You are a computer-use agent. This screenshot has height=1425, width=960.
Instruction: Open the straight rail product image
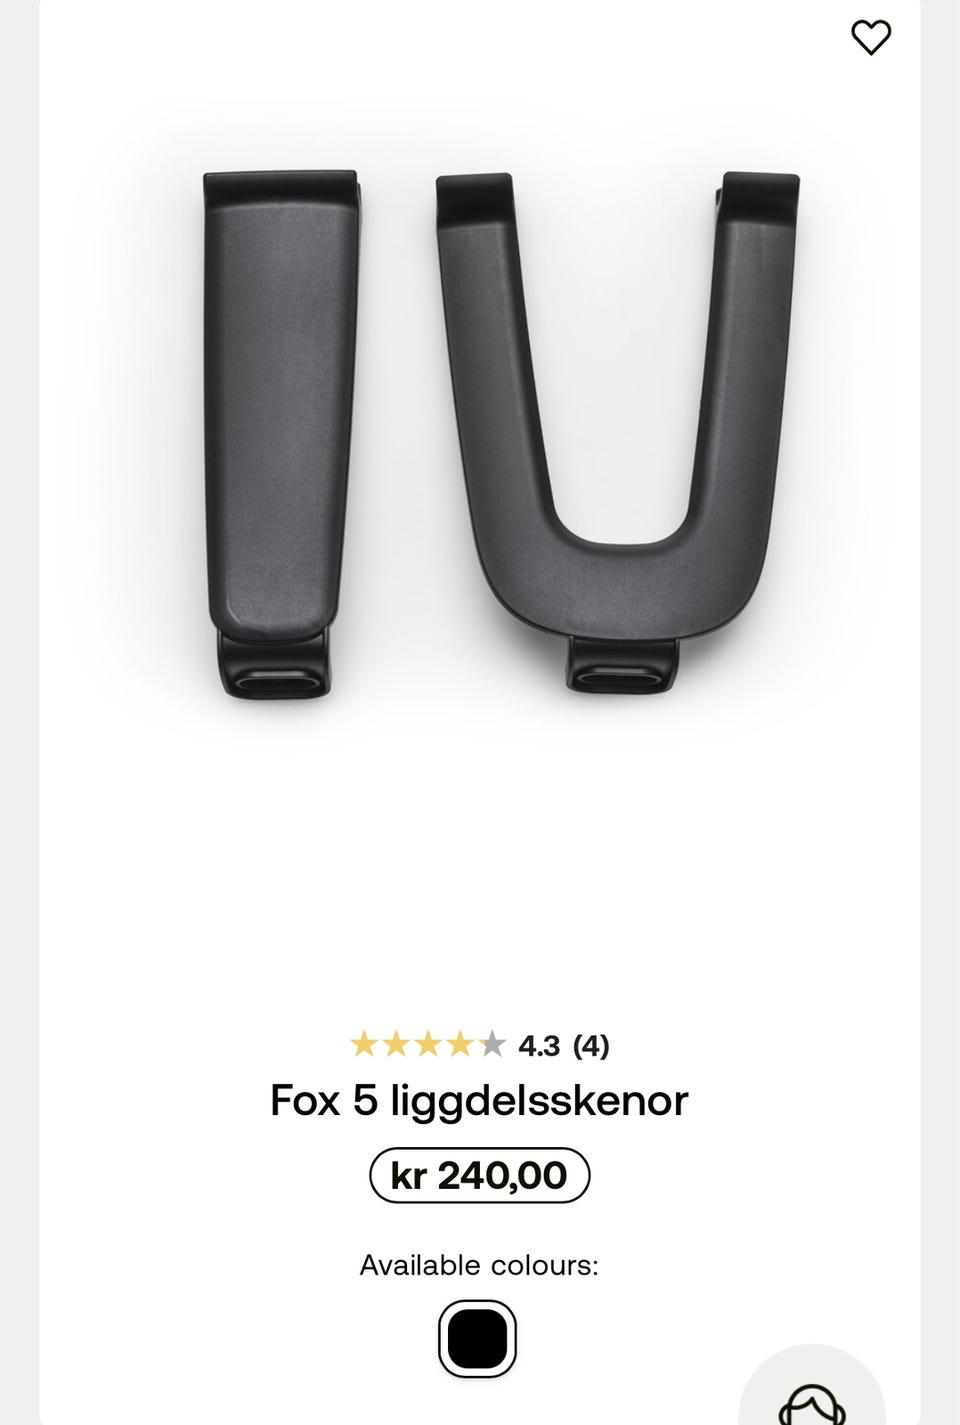(281, 433)
